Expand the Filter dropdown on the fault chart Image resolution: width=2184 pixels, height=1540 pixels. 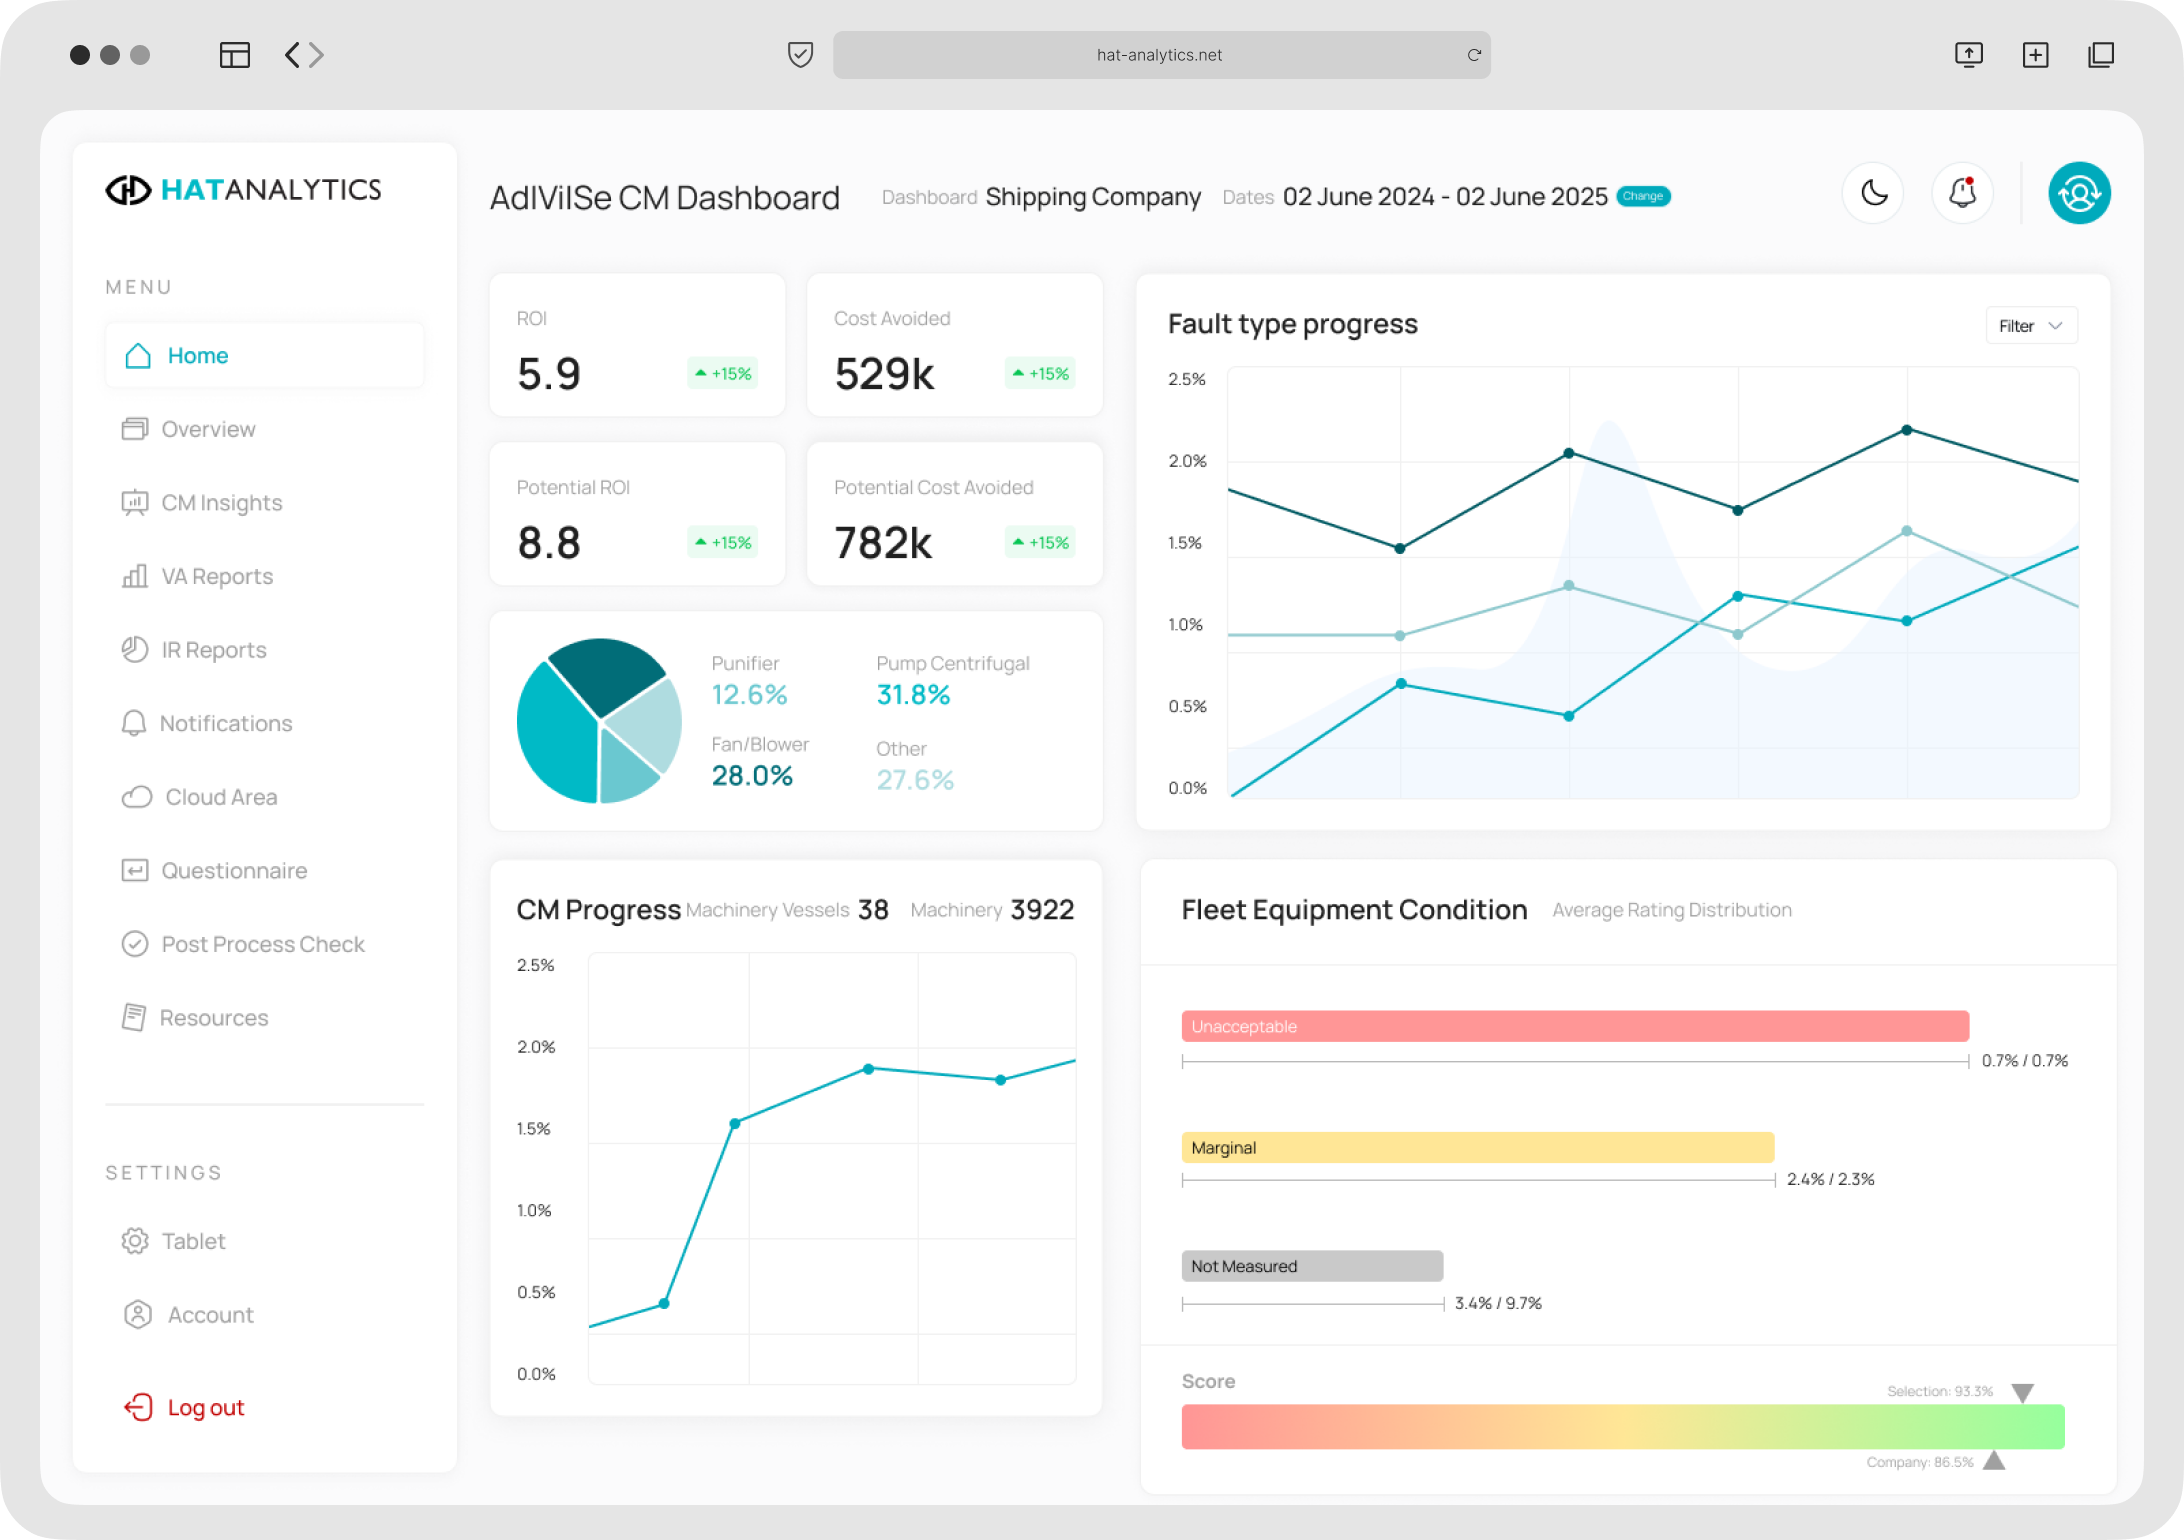point(2031,326)
